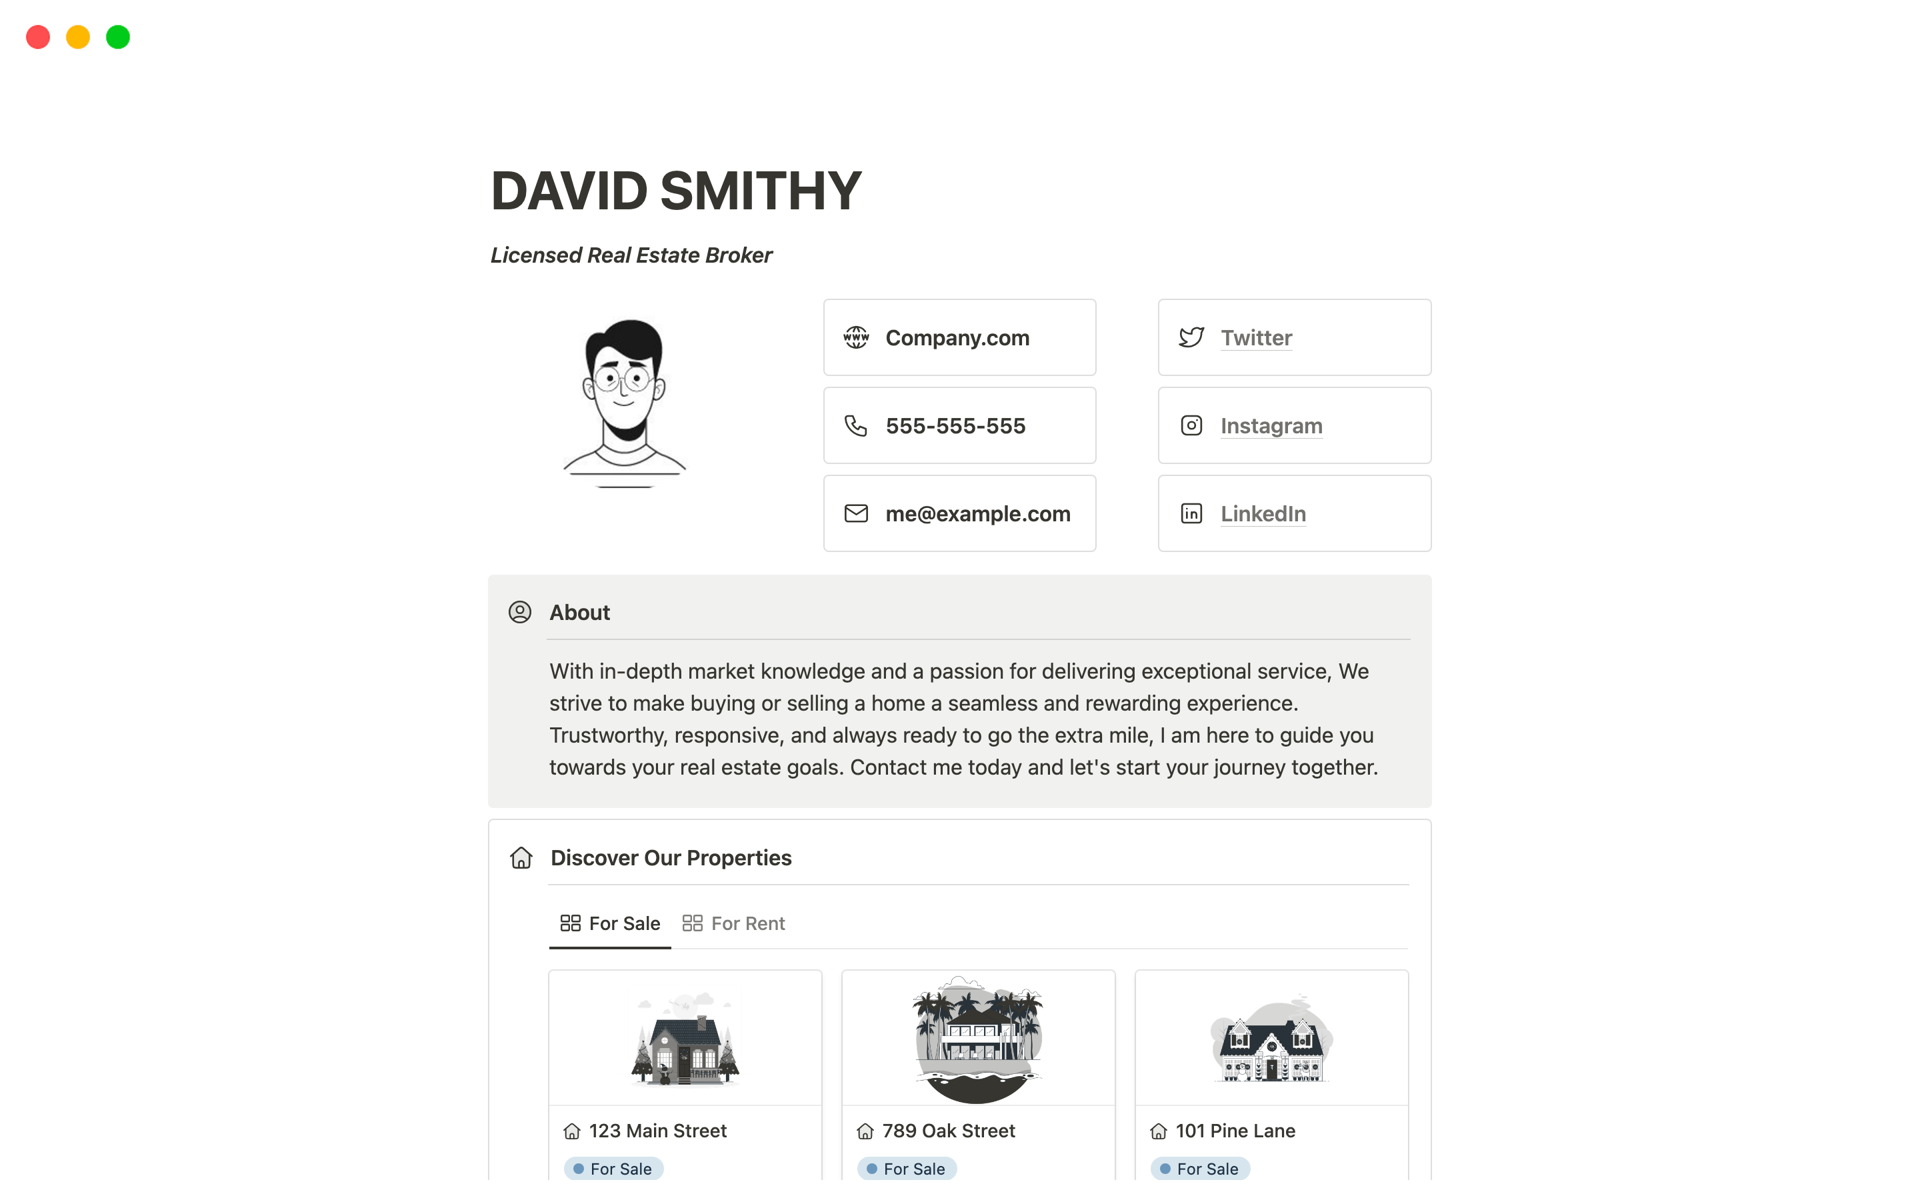Viewport: 1920px width, 1200px height.
Task: Switch to the For Rent tab
Action: (734, 923)
